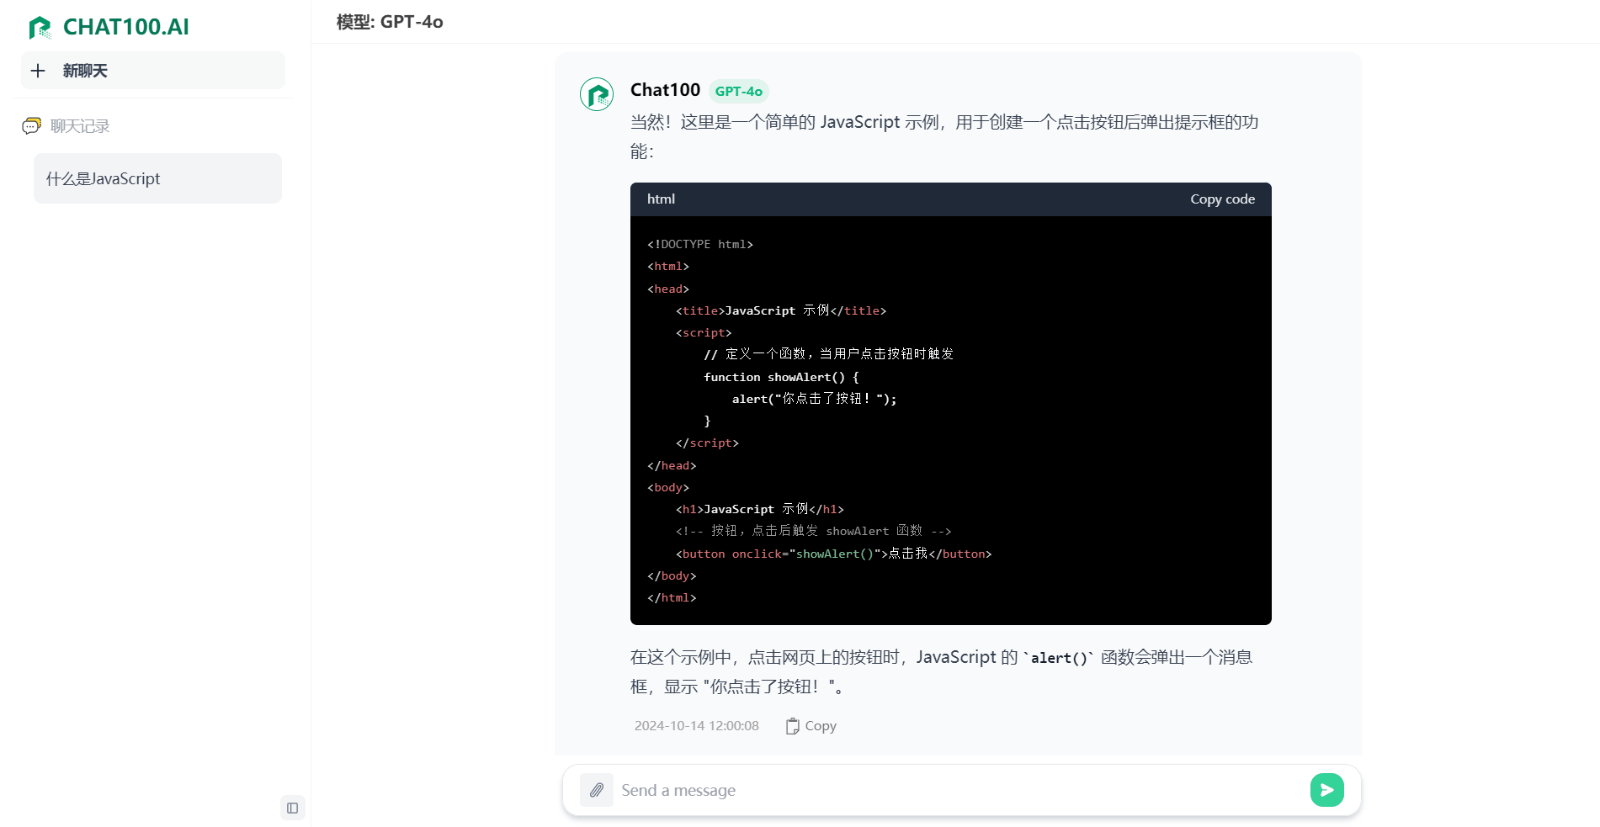Click the <!DOCTYPE html> code line
The image size is (1600, 827).
pos(700,244)
